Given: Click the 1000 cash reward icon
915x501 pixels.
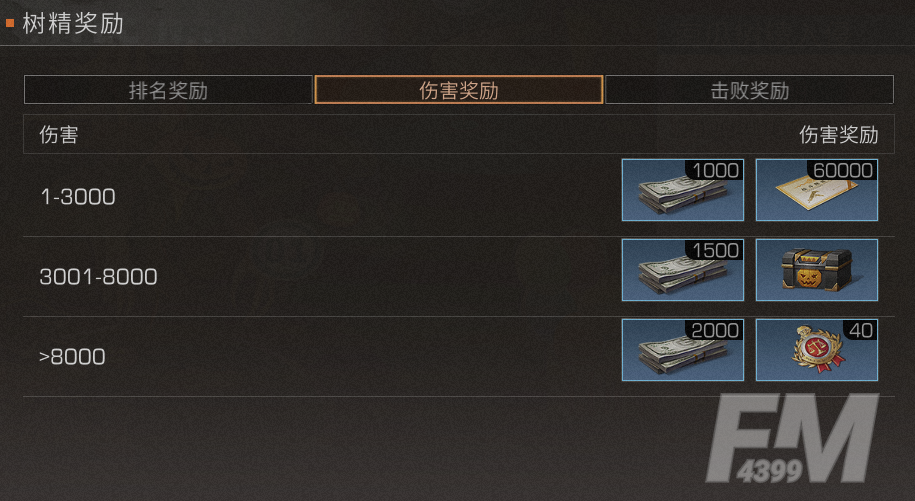Looking at the screenshot, I should click(x=683, y=190).
